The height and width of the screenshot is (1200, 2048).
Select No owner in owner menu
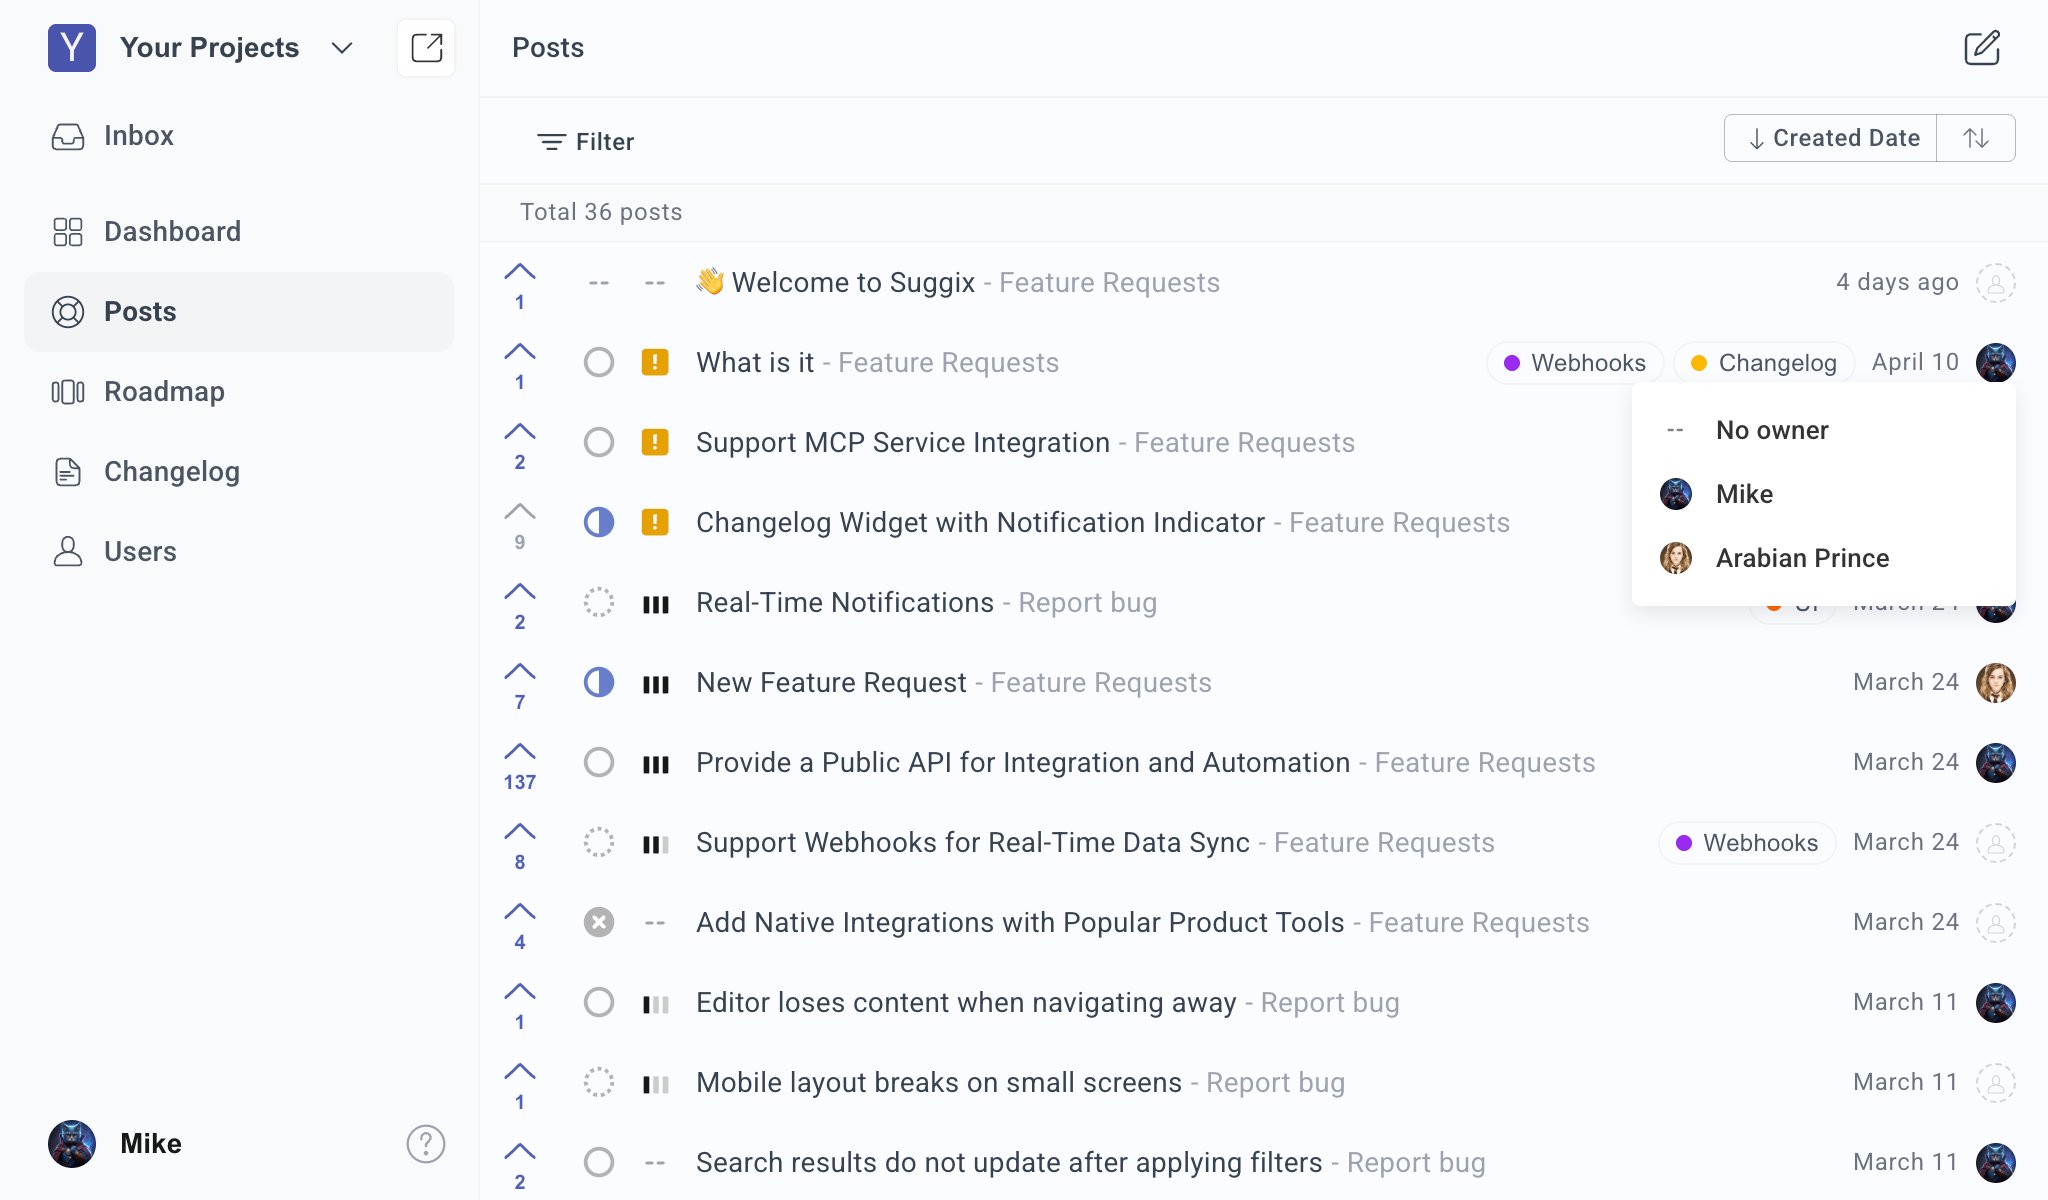(1824, 430)
